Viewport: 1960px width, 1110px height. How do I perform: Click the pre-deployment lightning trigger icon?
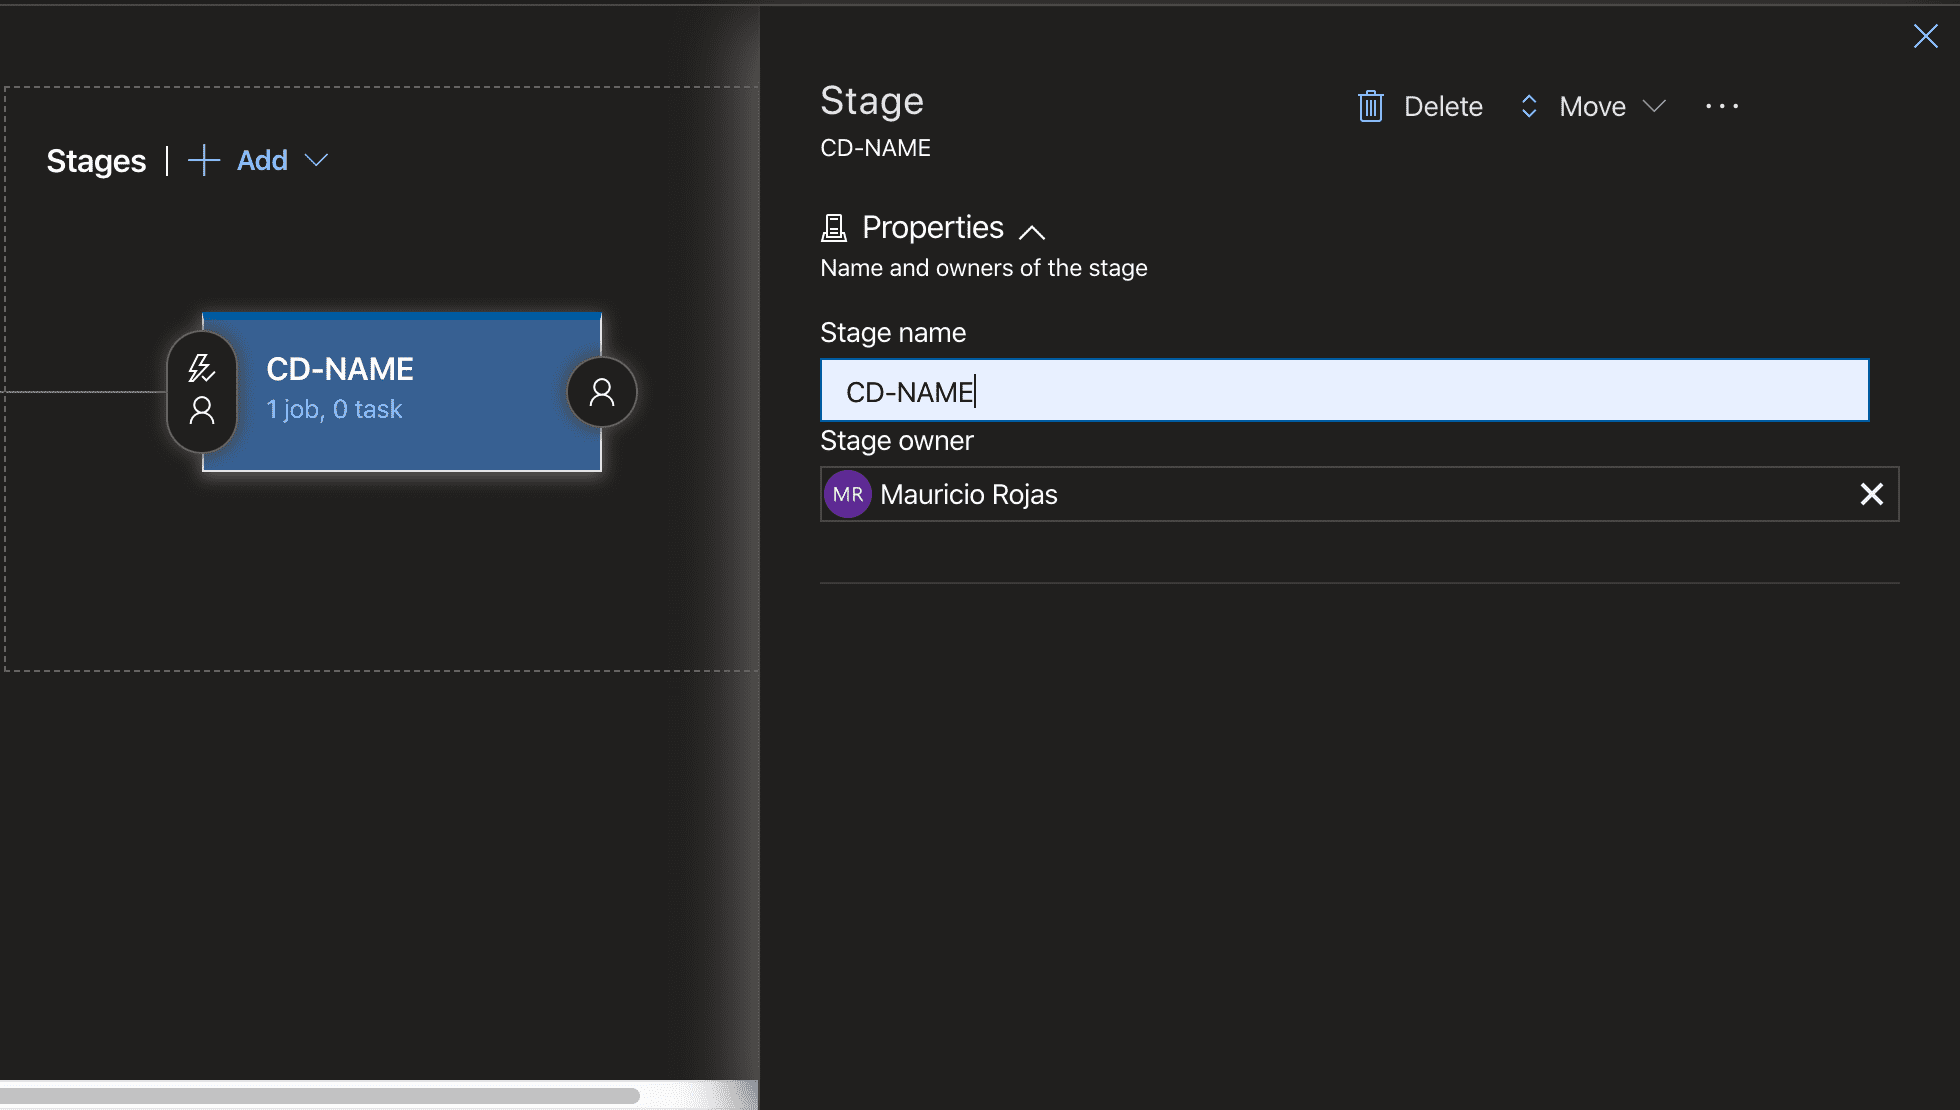[x=201, y=368]
